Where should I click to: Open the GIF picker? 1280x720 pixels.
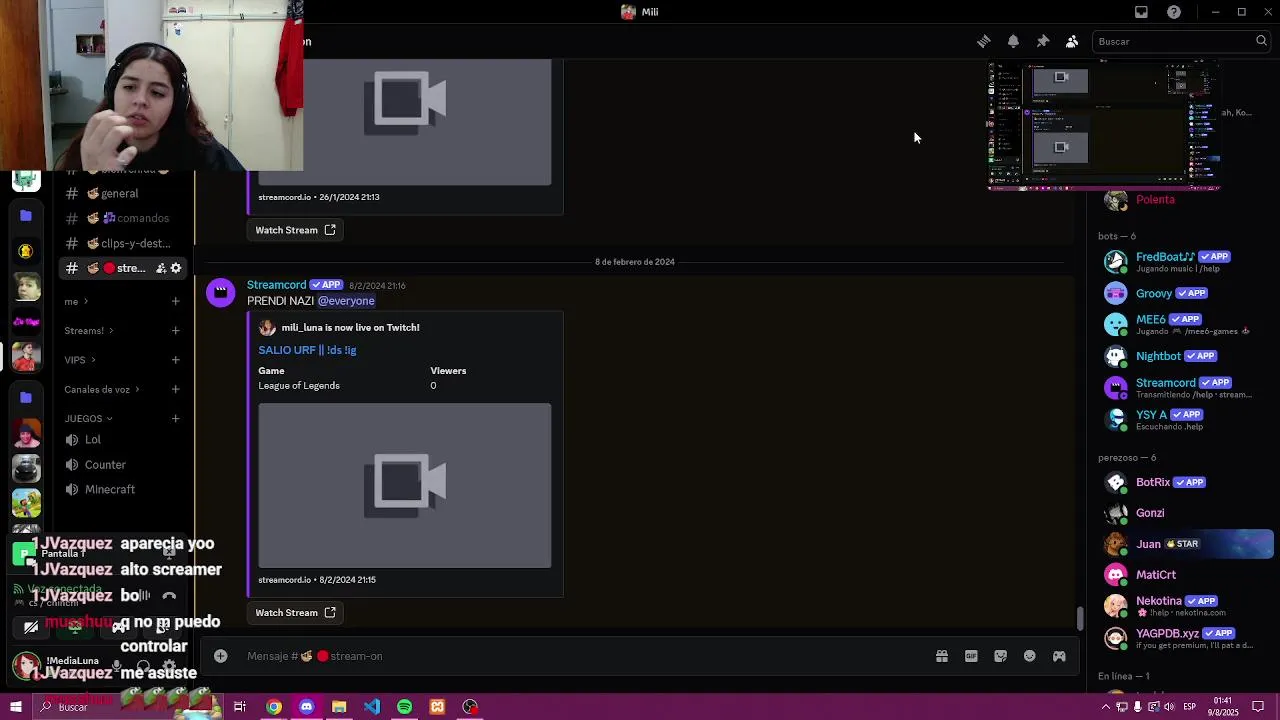tap(971, 656)
